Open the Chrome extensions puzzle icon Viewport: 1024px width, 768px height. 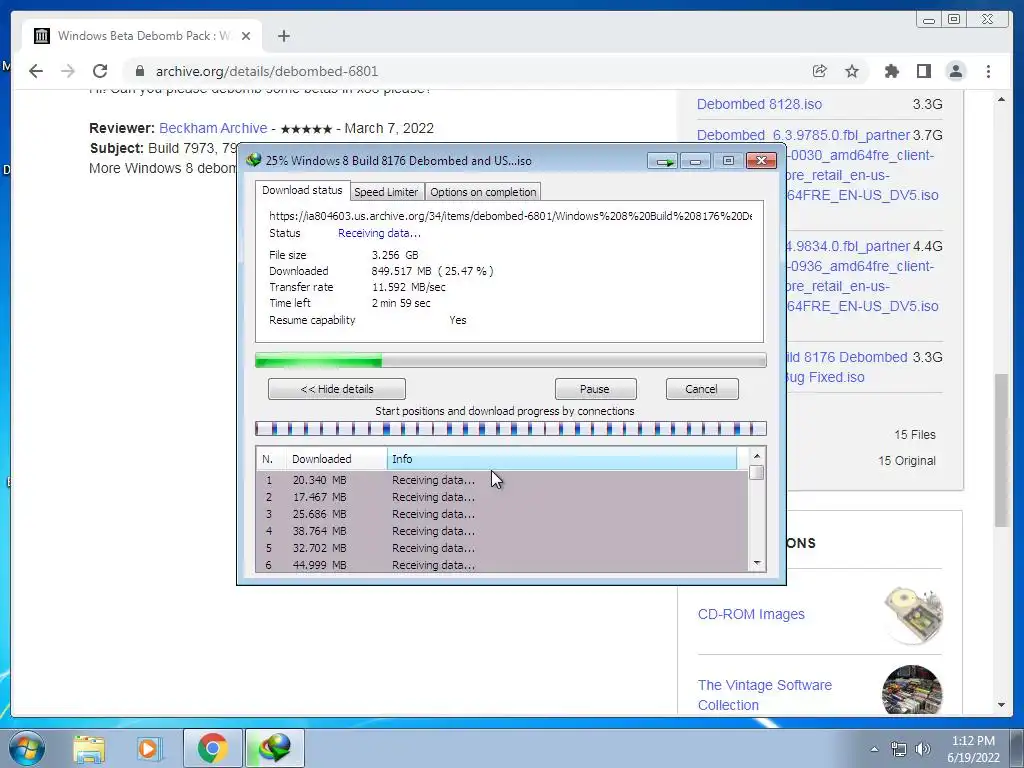click(891, 71)
